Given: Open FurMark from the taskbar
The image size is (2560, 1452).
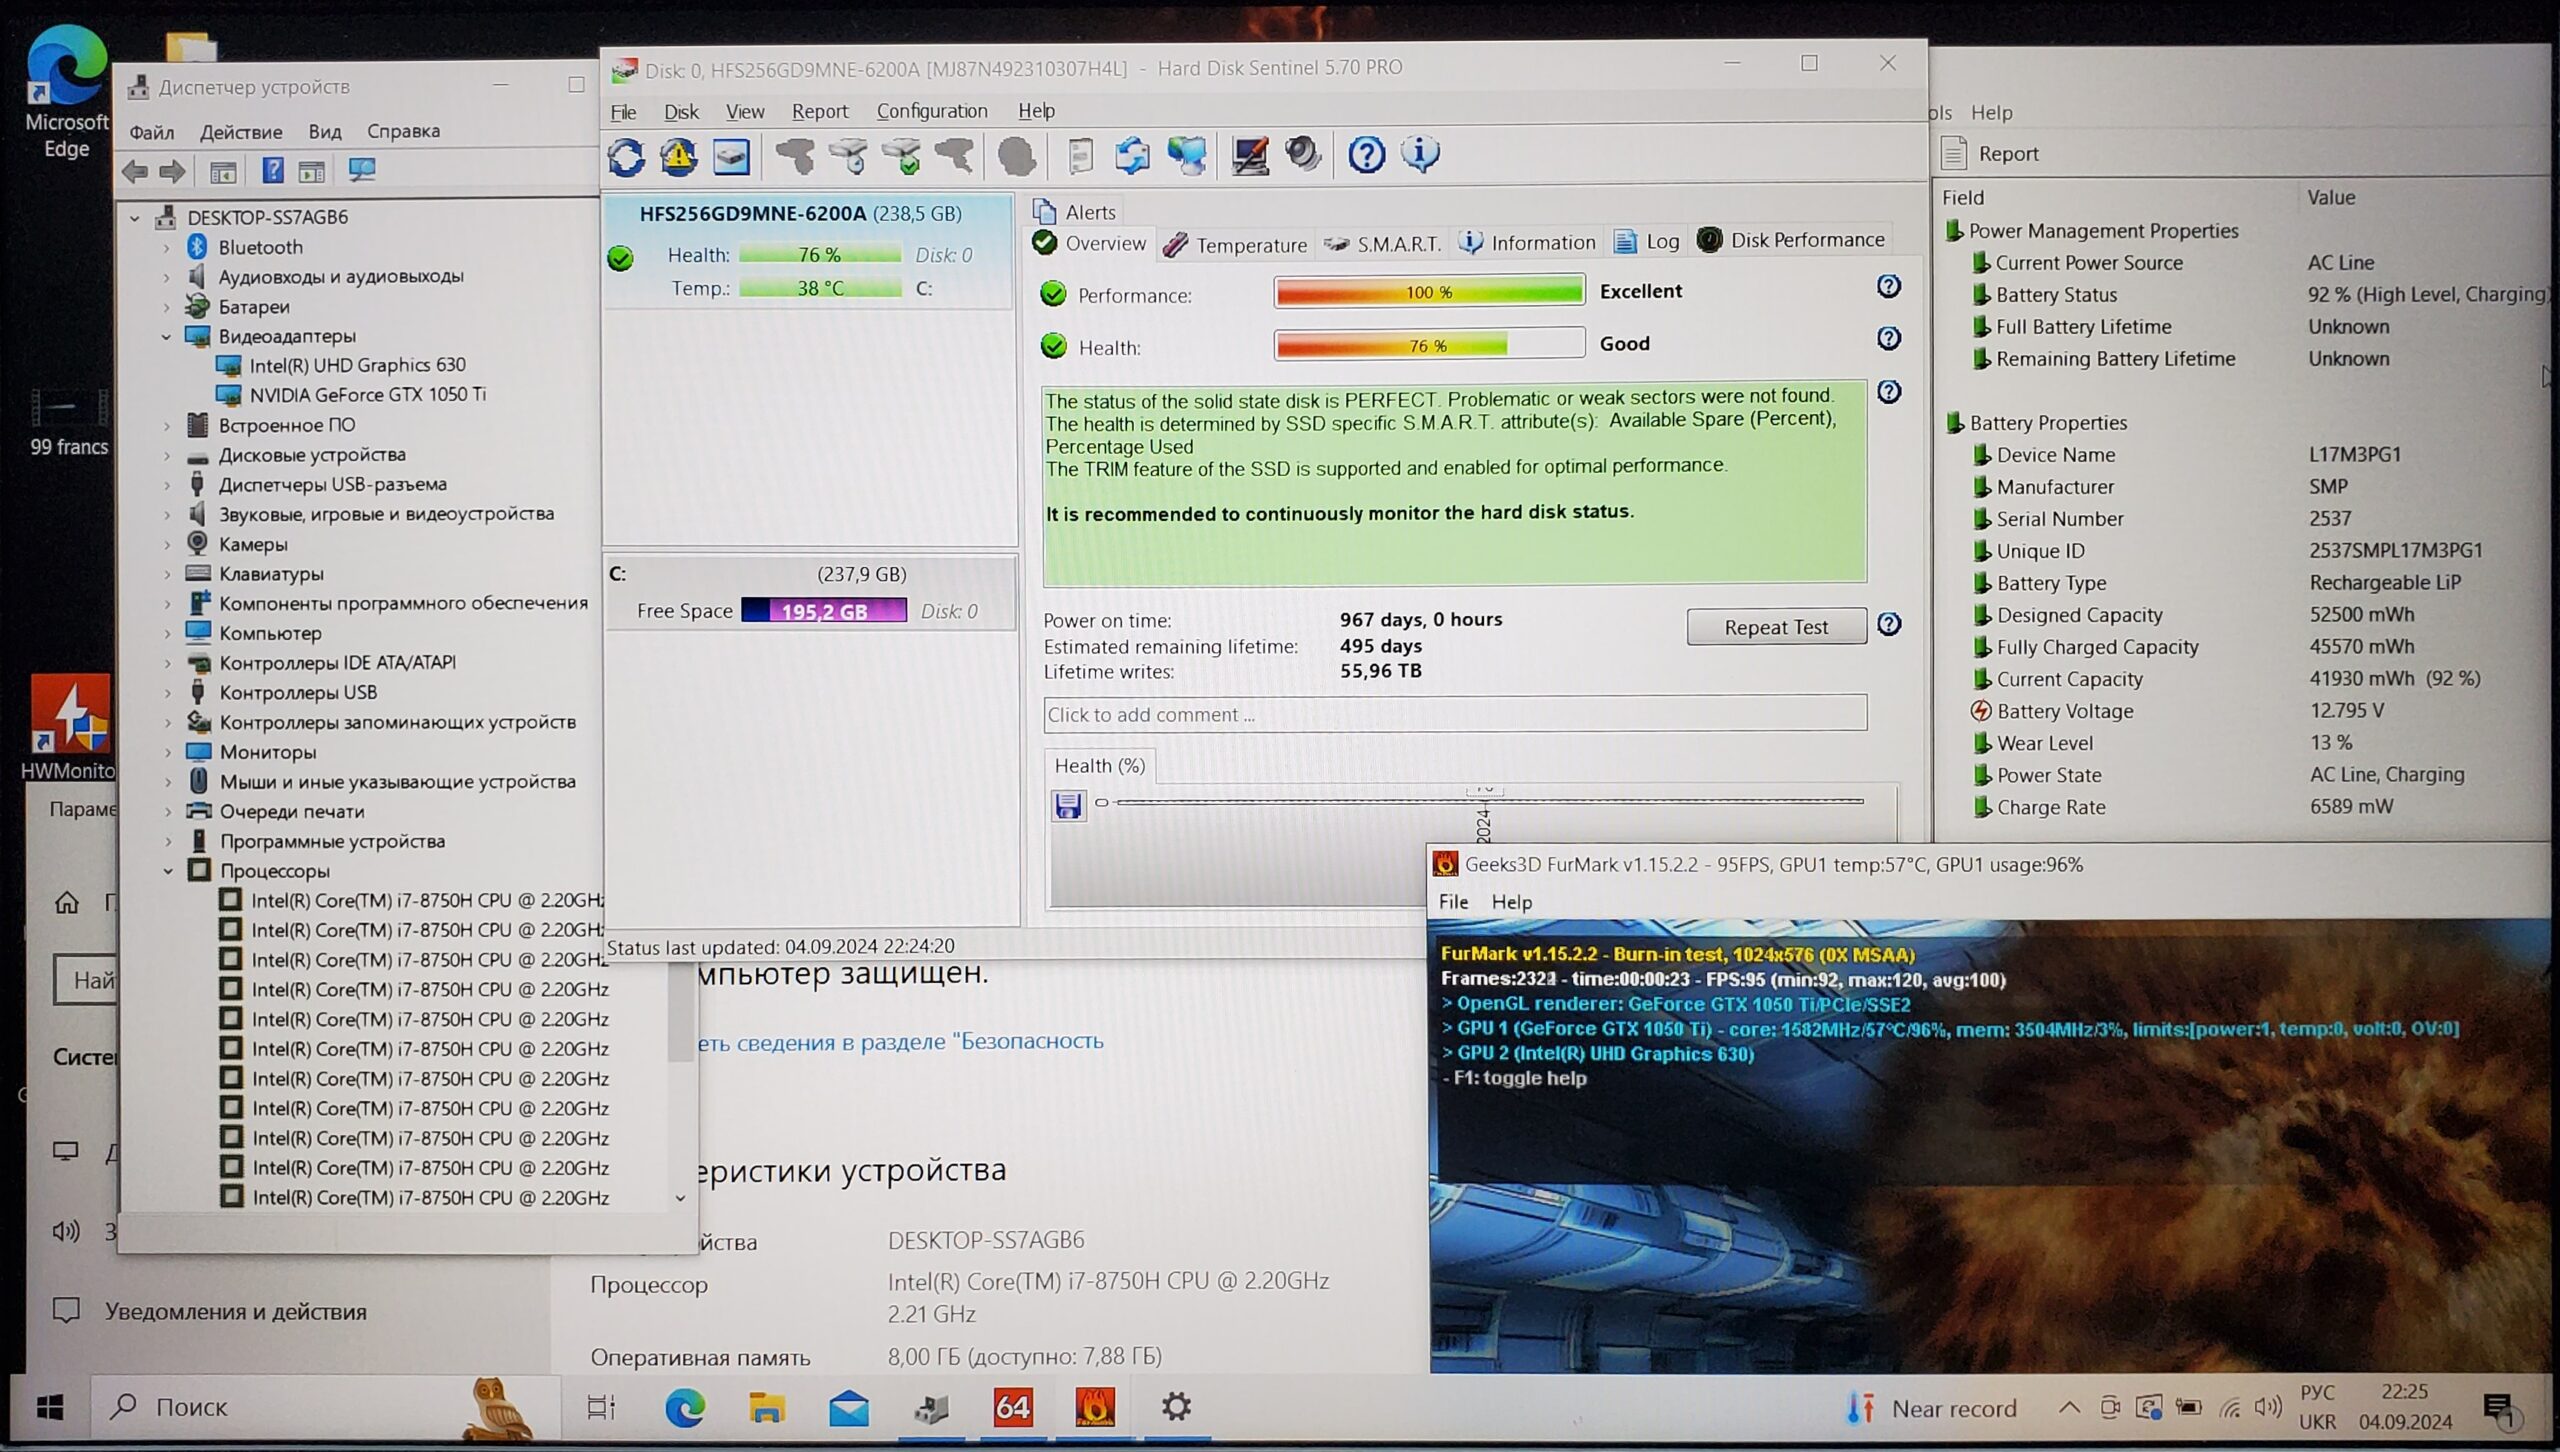Looking at the screenshot, I should [1094, 1407].
